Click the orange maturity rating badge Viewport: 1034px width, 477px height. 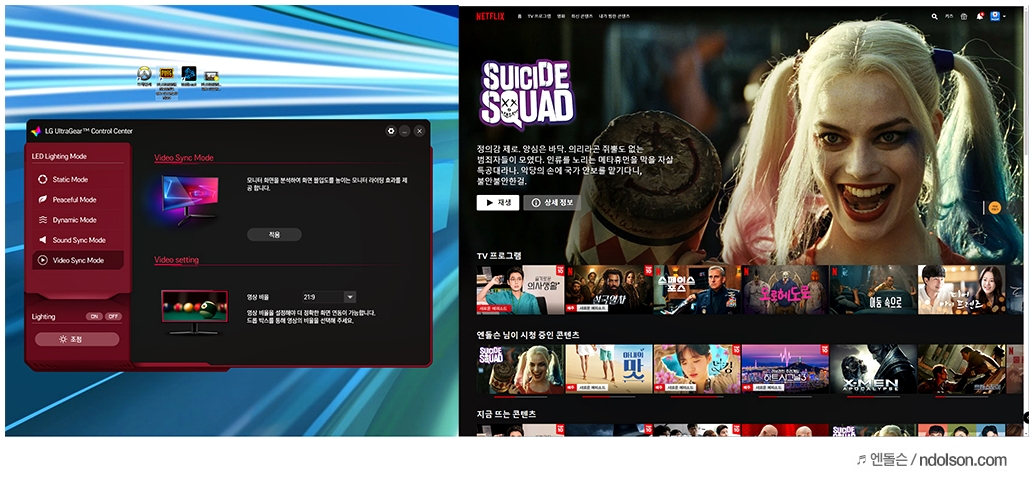tap(995, 208)
